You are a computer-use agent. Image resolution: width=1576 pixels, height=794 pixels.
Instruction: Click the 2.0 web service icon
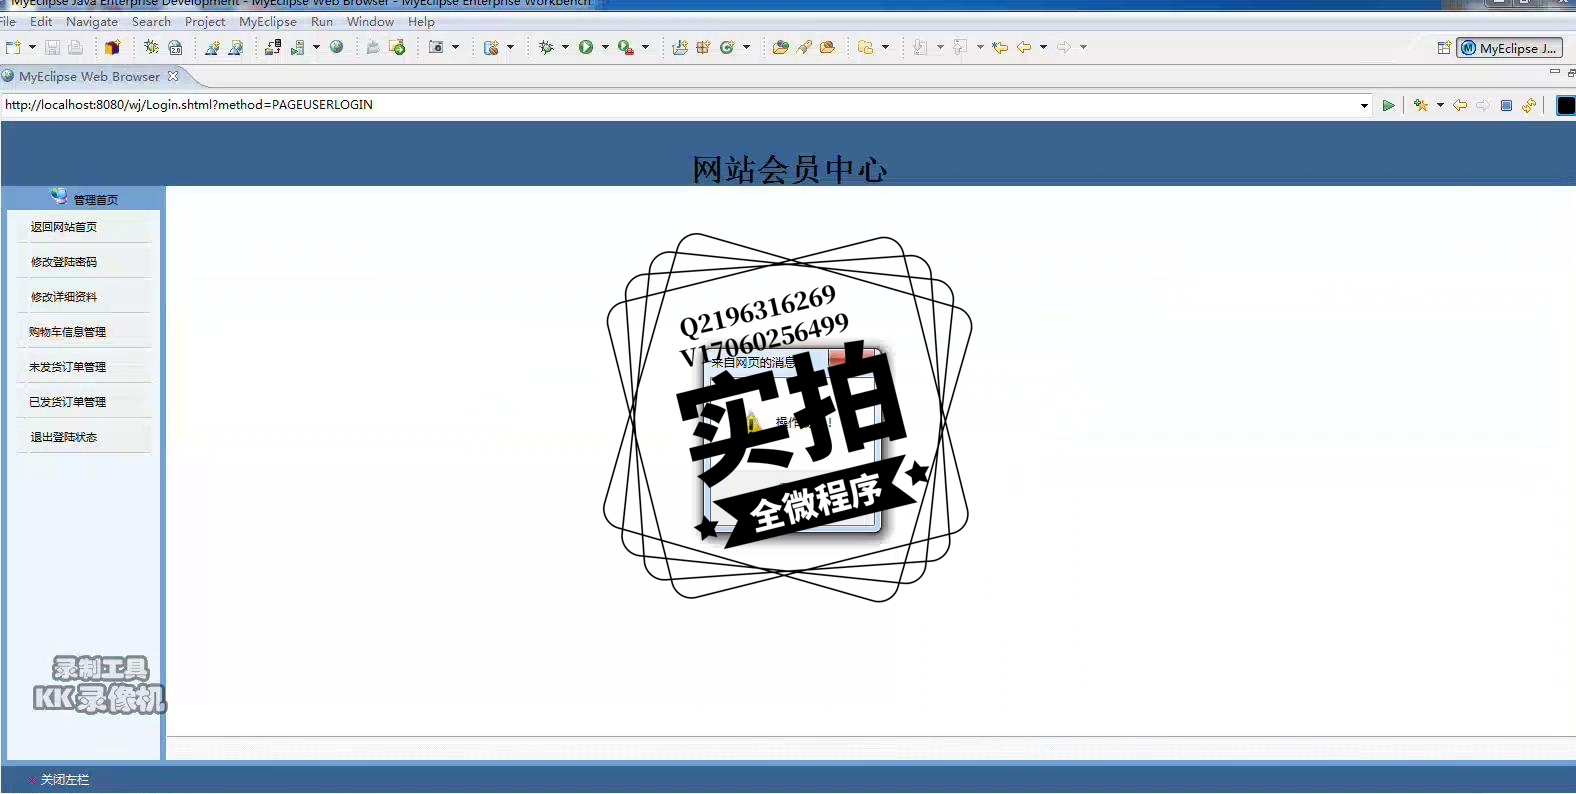(175, 47)
